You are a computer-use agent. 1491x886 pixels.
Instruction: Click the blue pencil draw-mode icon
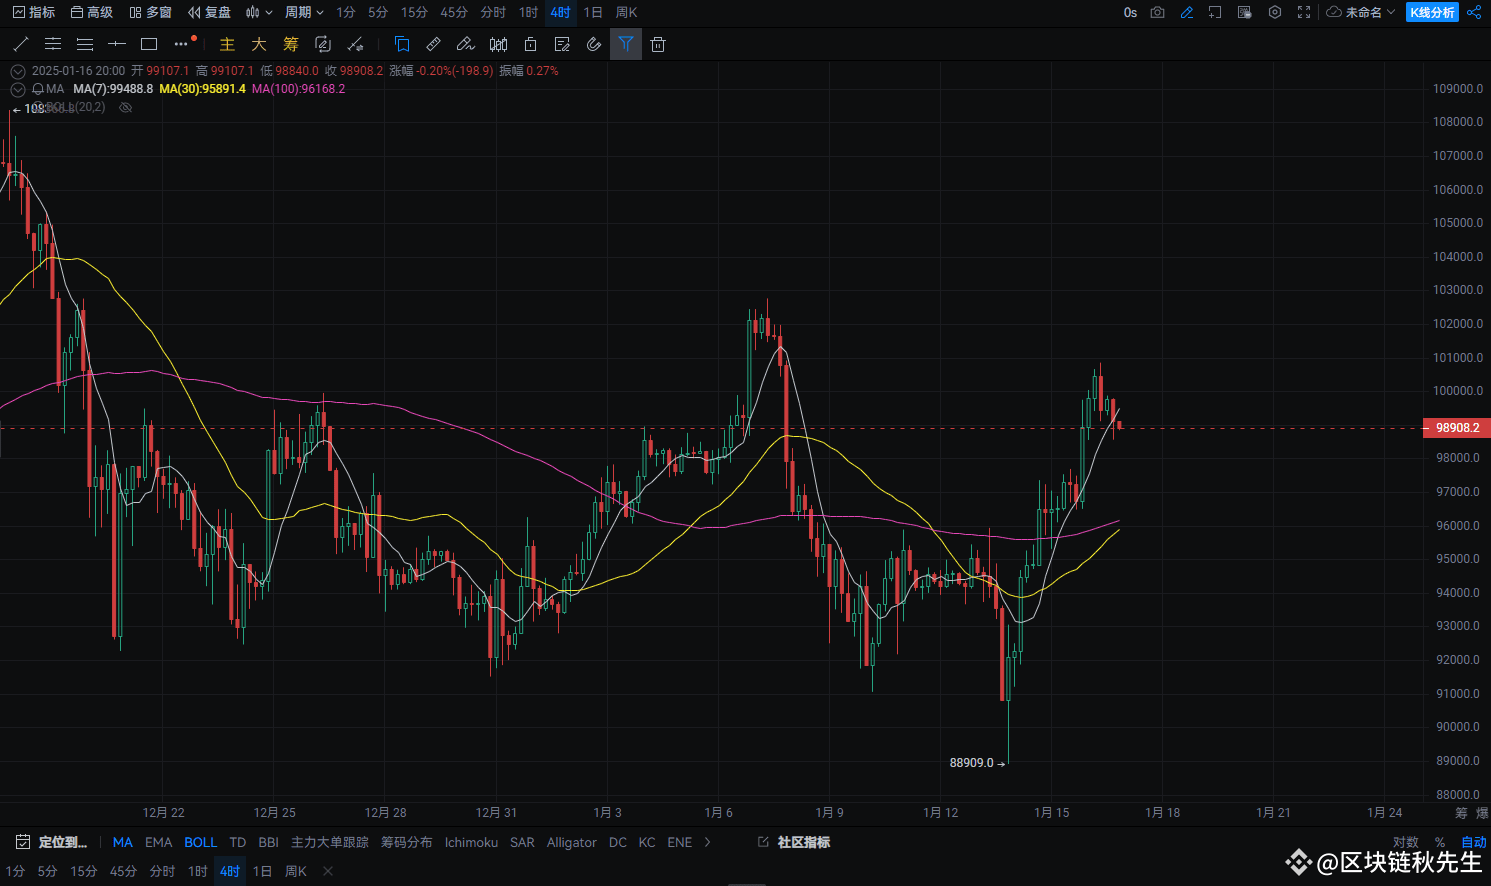tap(1187, 12)
